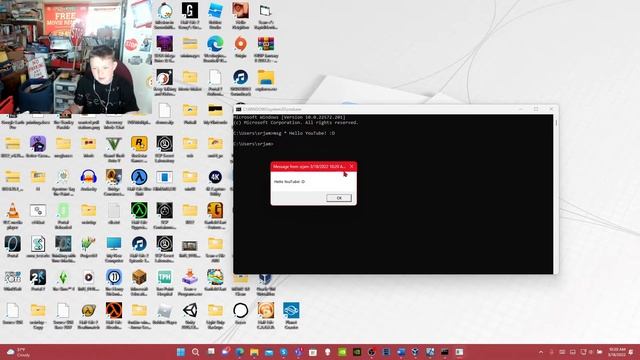Viewport: 640px width, 360px height.
Task: Select the Hello YouTube message text
Action: click(x=289, y=182)
